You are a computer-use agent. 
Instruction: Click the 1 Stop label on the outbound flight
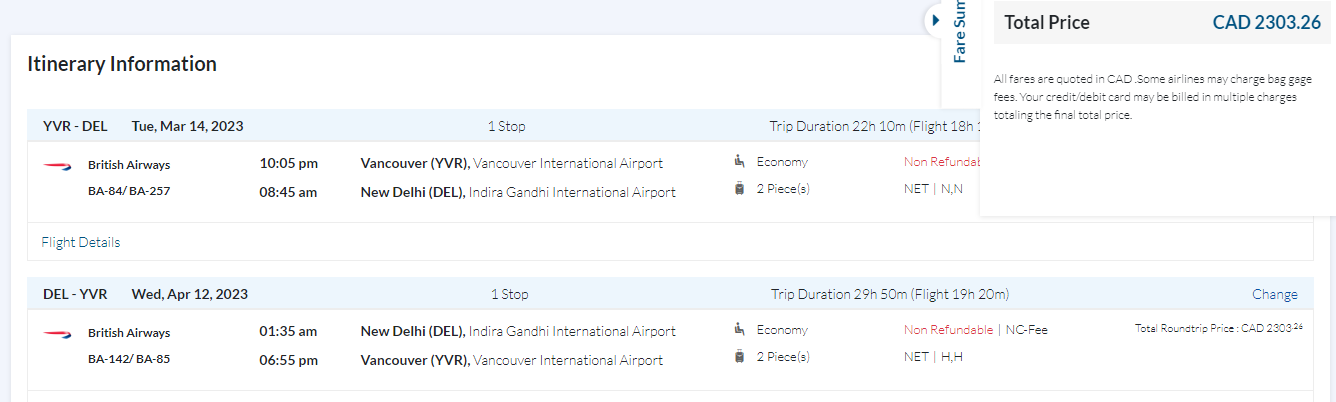[506, 126]
